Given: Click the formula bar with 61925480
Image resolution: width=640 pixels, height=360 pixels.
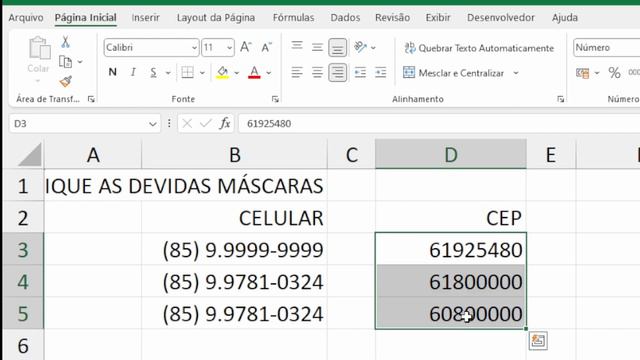Looking at the screenshot, I should click(439, 124).
